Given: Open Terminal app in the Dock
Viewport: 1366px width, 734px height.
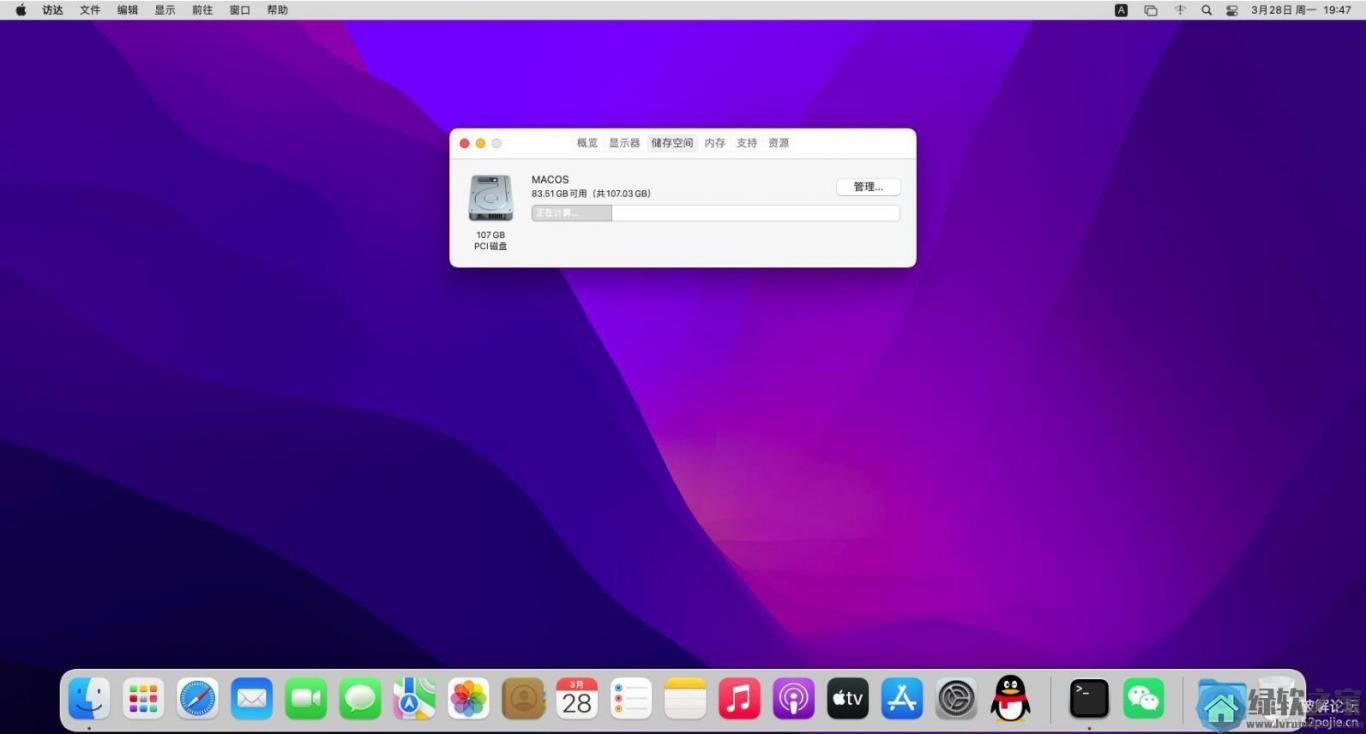Looking at the screenshot, I should pos(1089,699).
